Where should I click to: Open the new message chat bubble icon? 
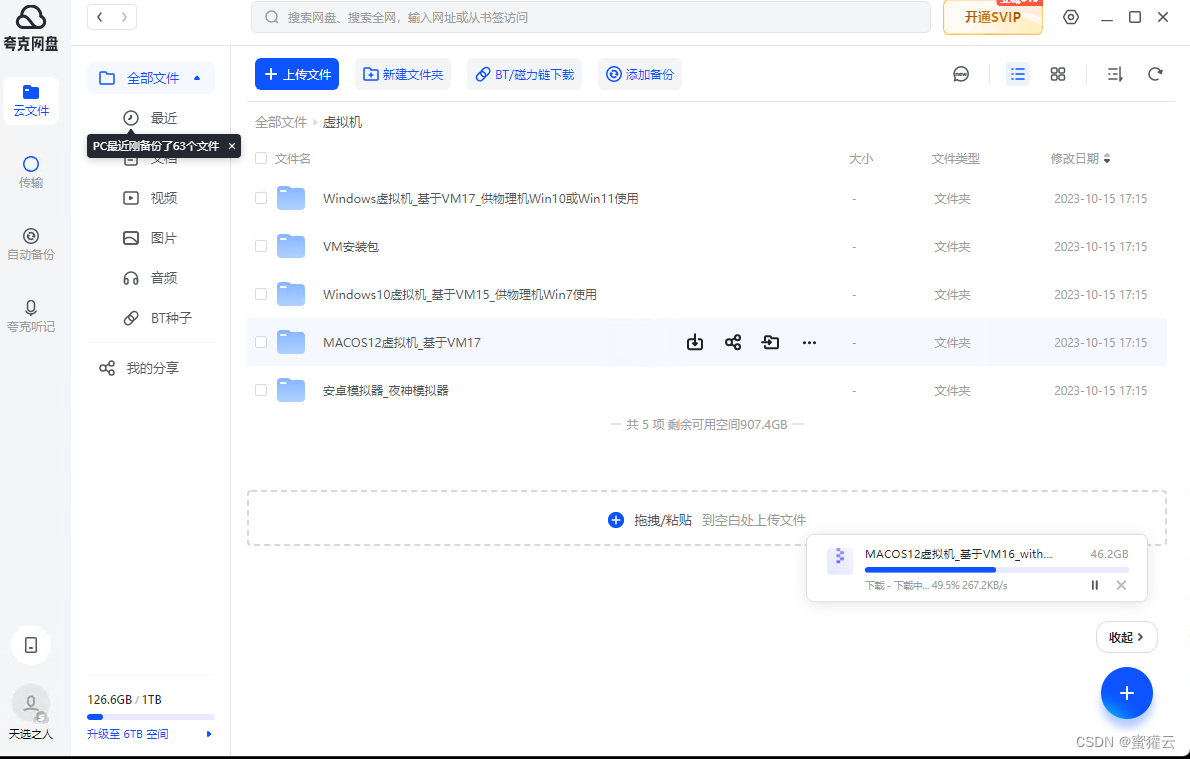pos(961,74)
